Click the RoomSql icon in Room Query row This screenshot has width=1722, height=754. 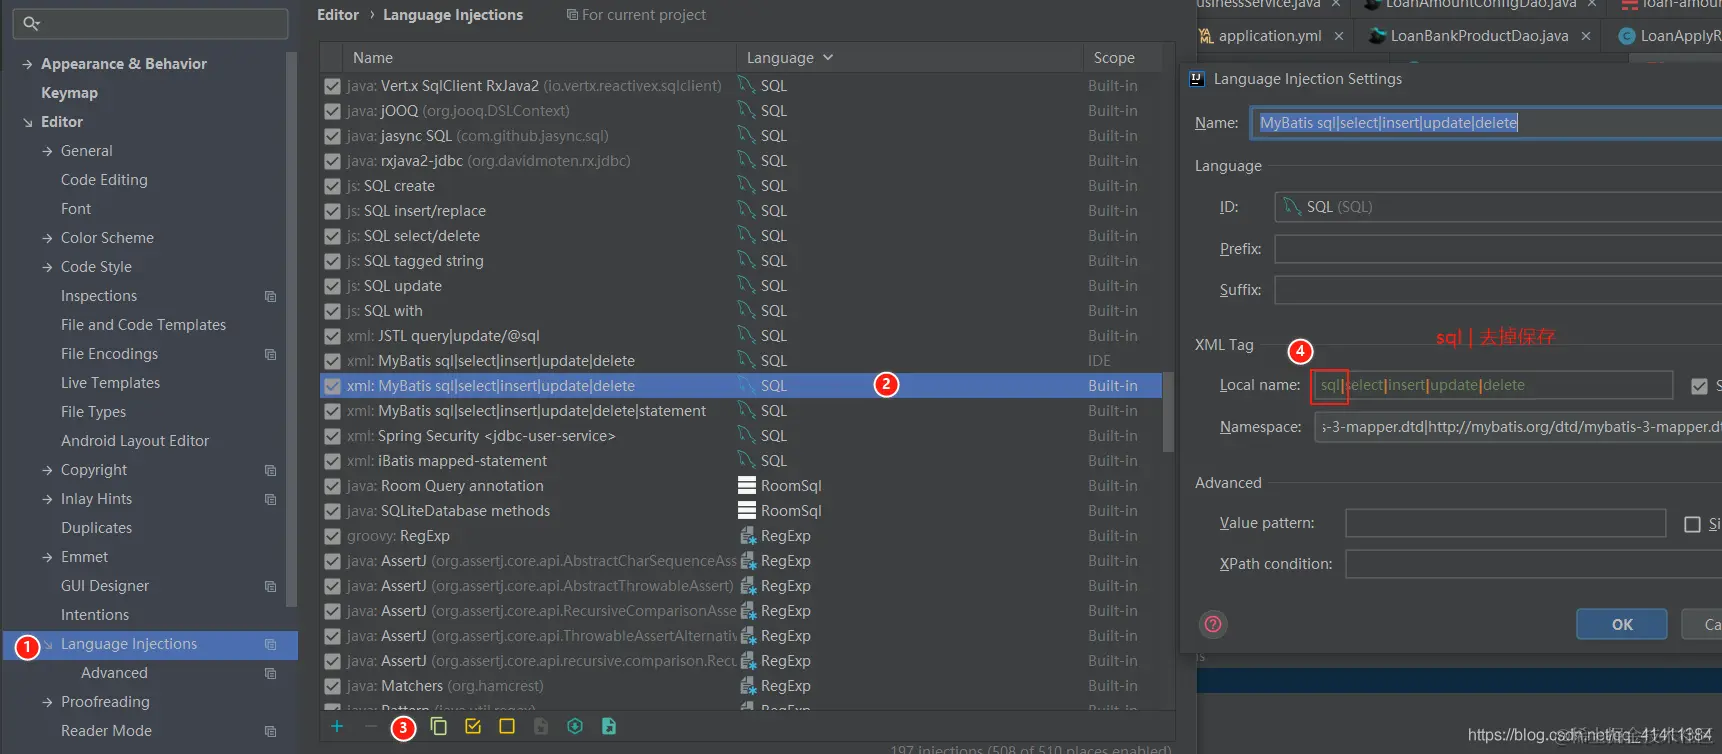click(x=746, y=485)
